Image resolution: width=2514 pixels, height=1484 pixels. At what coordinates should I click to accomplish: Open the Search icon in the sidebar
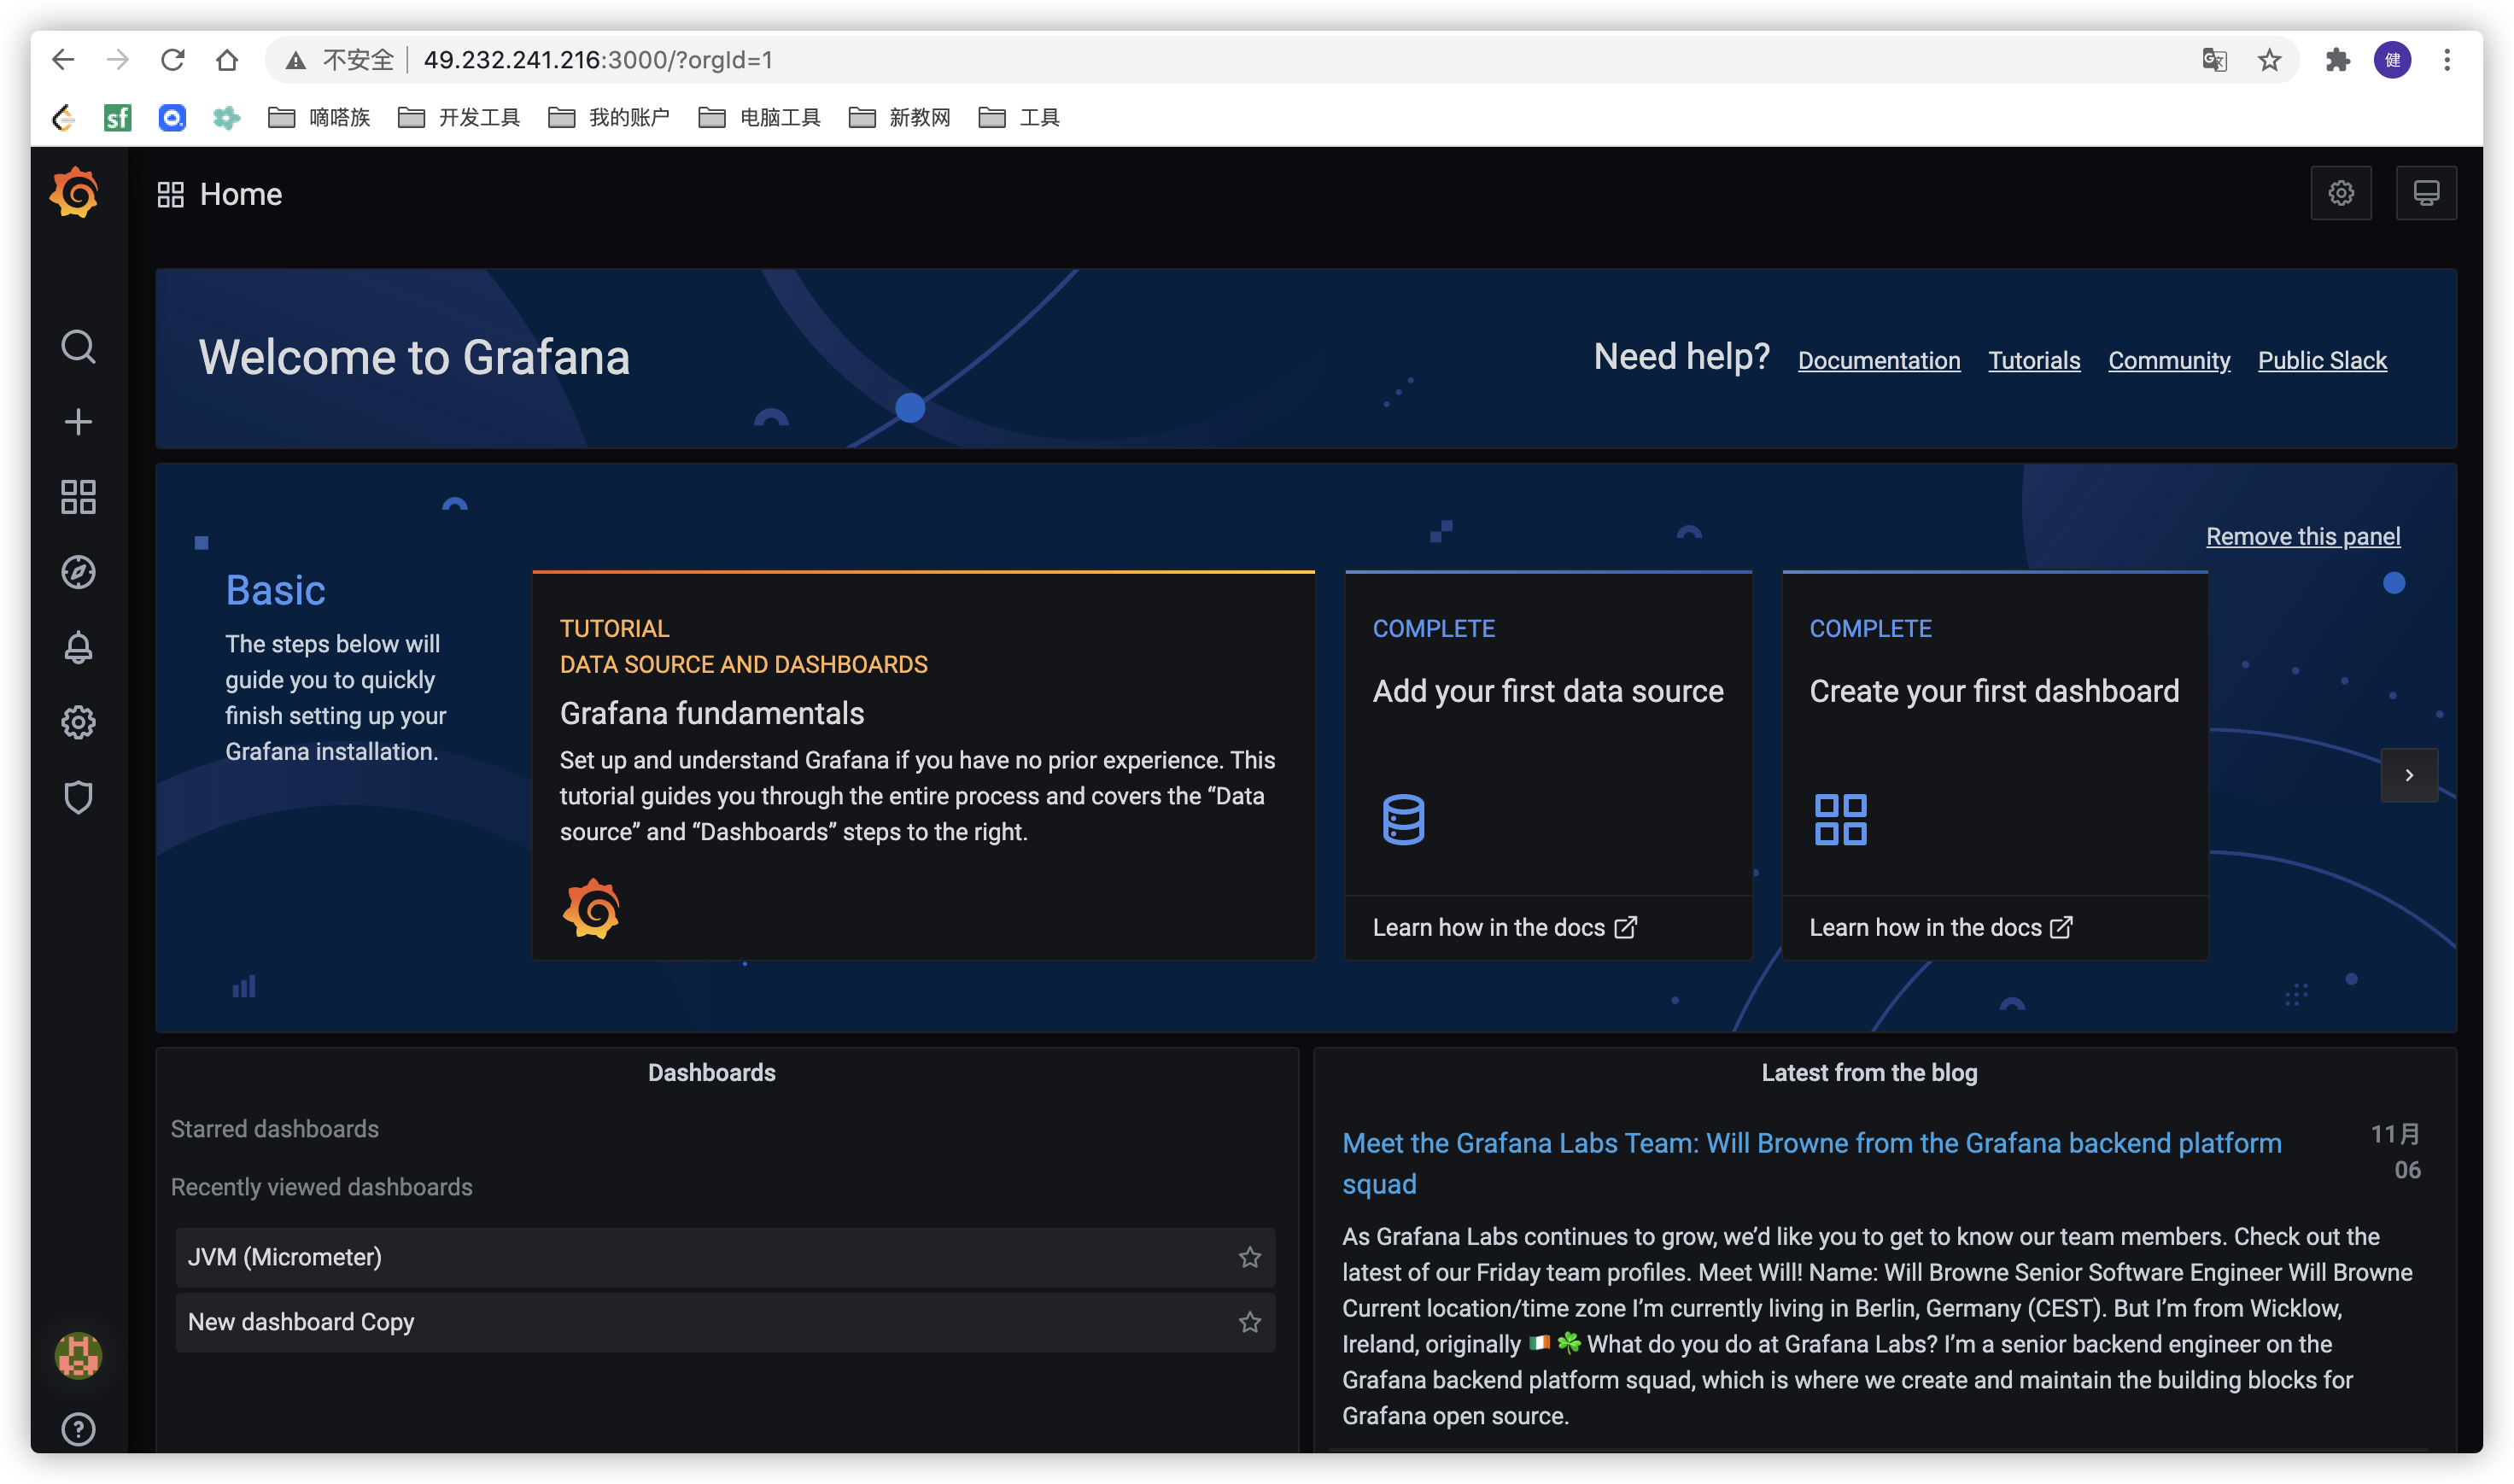78,347
